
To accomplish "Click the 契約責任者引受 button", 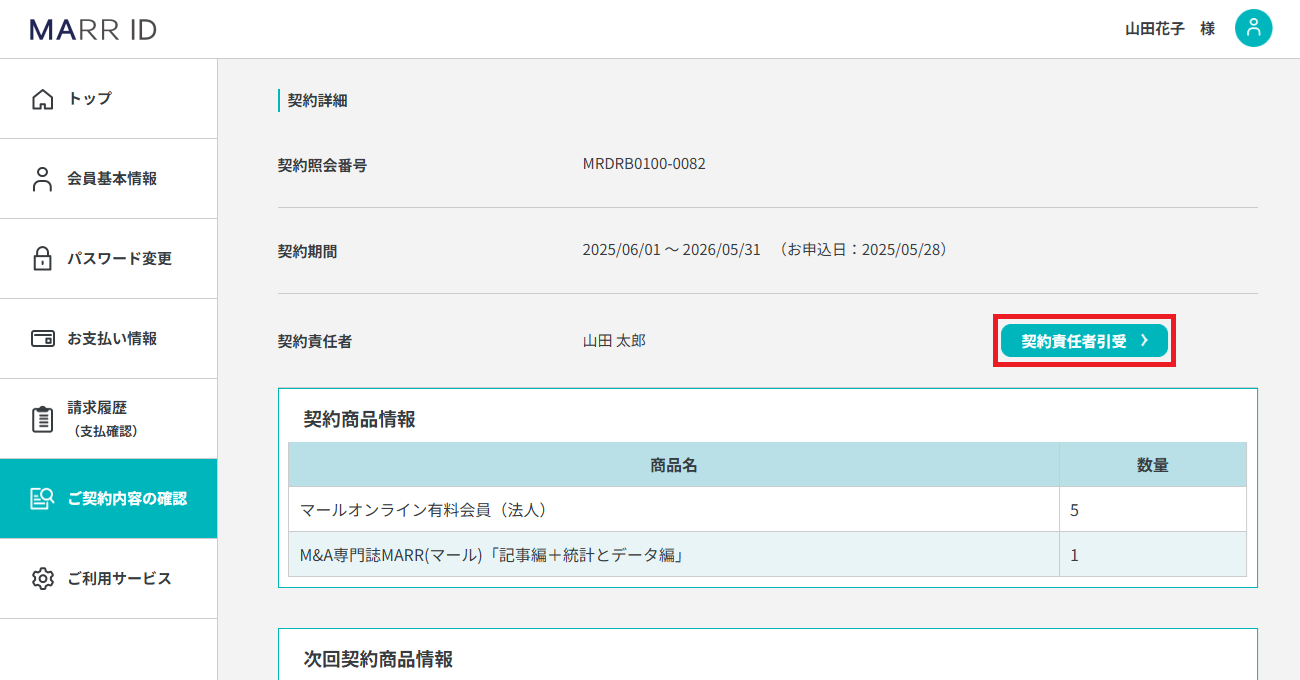I will tap(1084, 341).
